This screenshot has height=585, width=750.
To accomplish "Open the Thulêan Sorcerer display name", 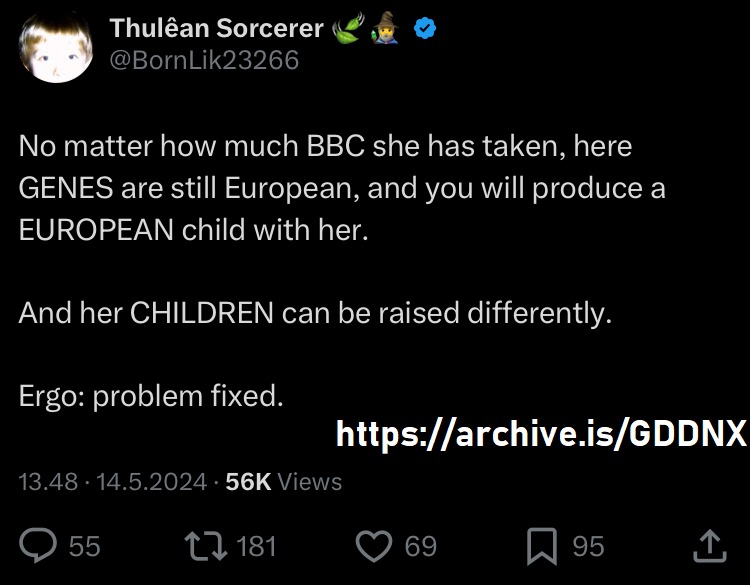I will coord(216,28).
